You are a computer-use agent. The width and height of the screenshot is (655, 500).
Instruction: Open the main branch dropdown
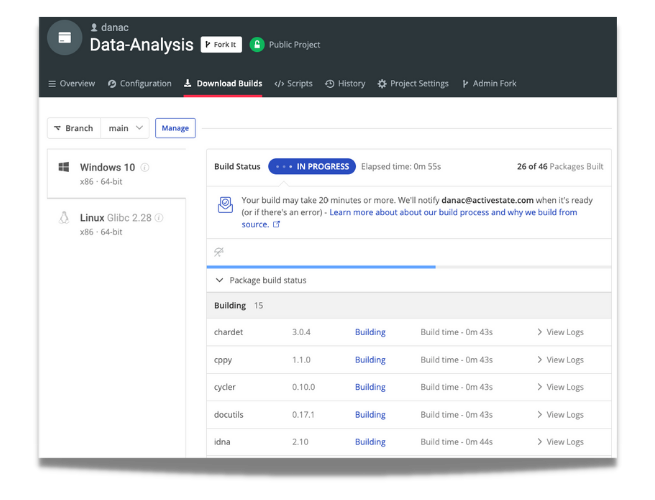125,128
